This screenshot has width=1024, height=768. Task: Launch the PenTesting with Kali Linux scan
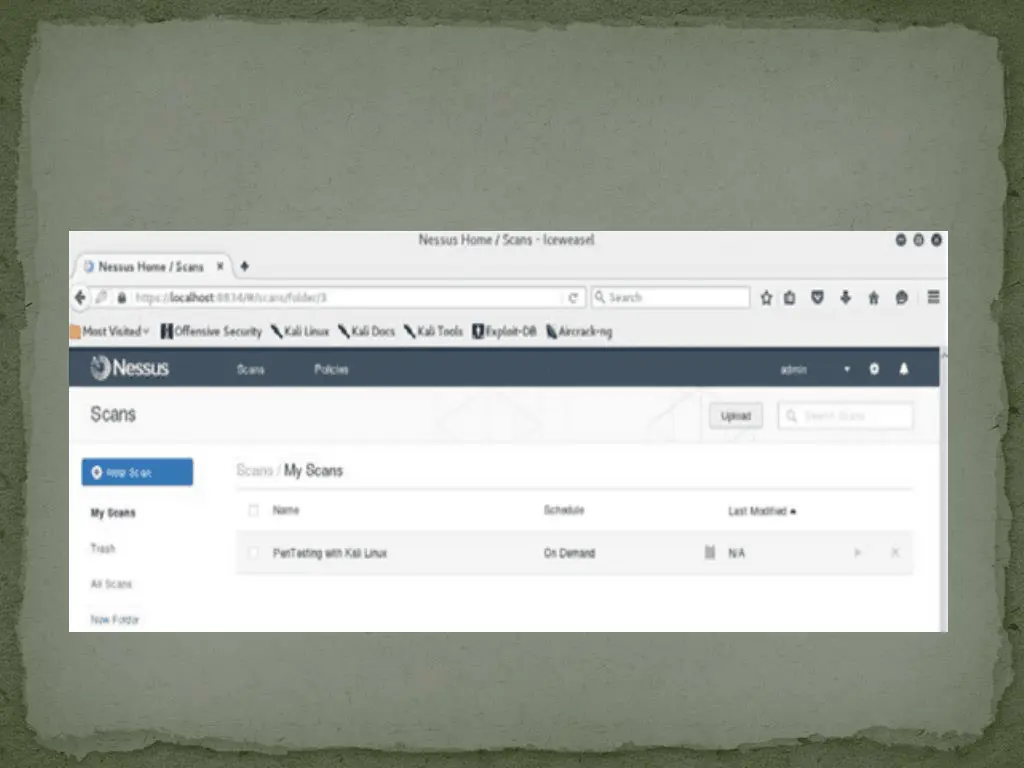coord(857,553)
